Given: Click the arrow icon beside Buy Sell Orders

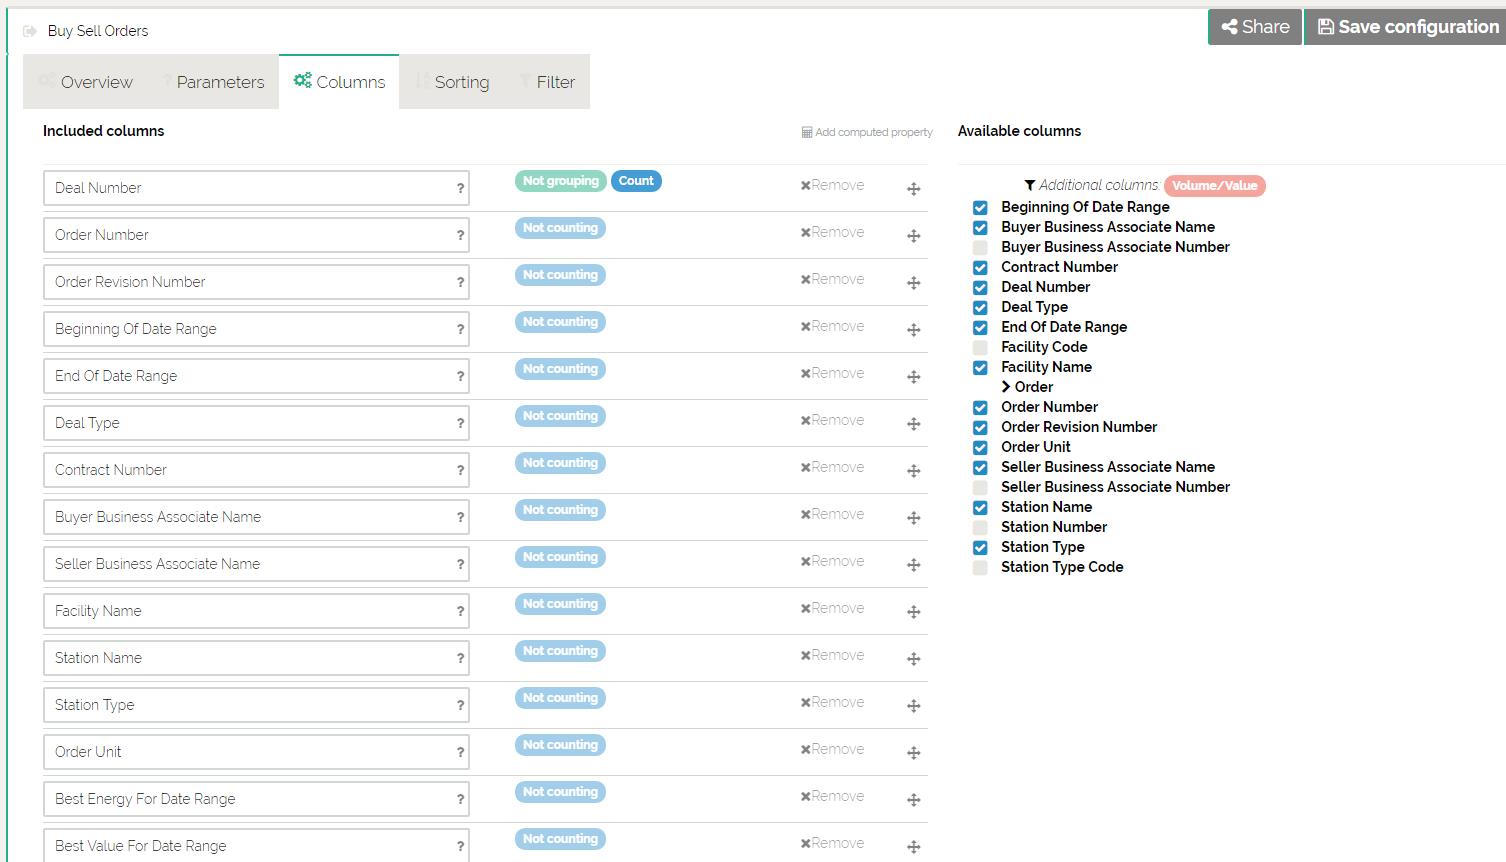Looking at the screenshot, I should 30,31.
